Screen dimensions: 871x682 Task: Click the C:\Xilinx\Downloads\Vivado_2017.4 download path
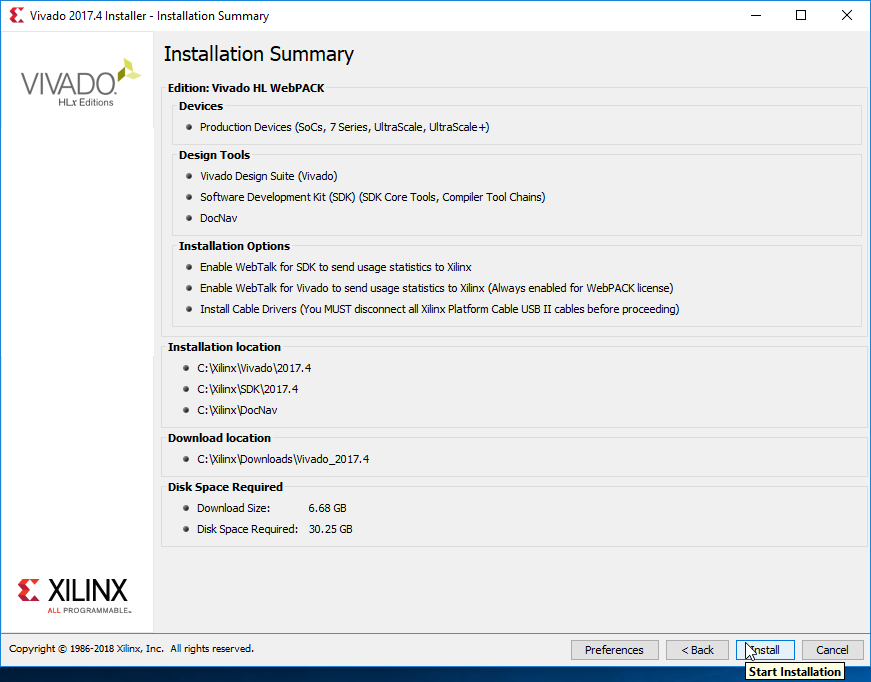point(283,459)
